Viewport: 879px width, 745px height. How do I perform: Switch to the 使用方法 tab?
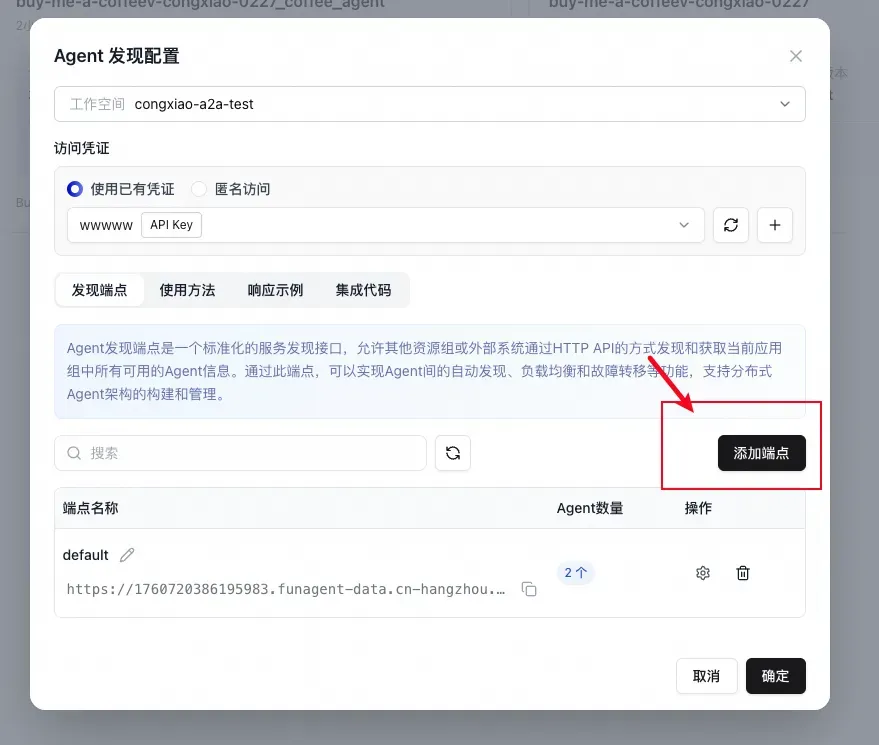[187, 290]
